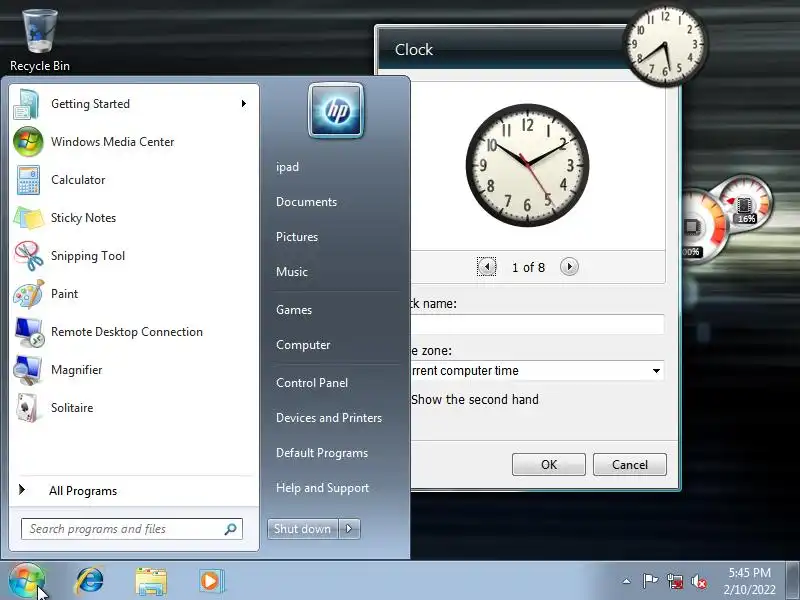Open the Calculator icon
800x600 pixels.
(x=28, y=180)
